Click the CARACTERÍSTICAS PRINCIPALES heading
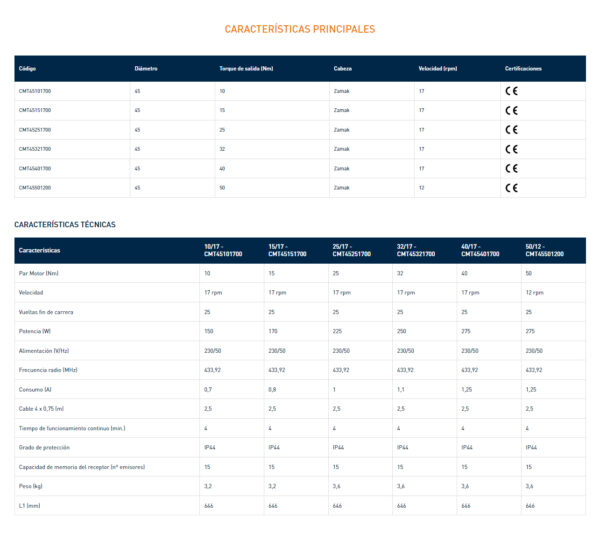 (x=300, y=29)
